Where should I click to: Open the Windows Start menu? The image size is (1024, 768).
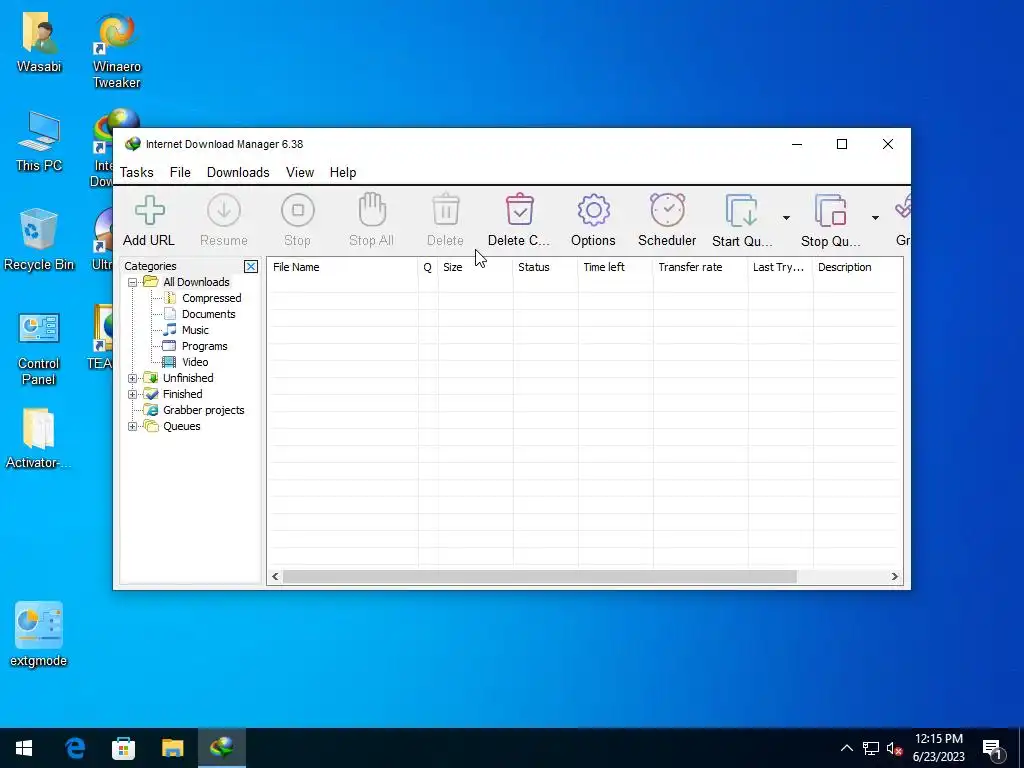[24, 748]
